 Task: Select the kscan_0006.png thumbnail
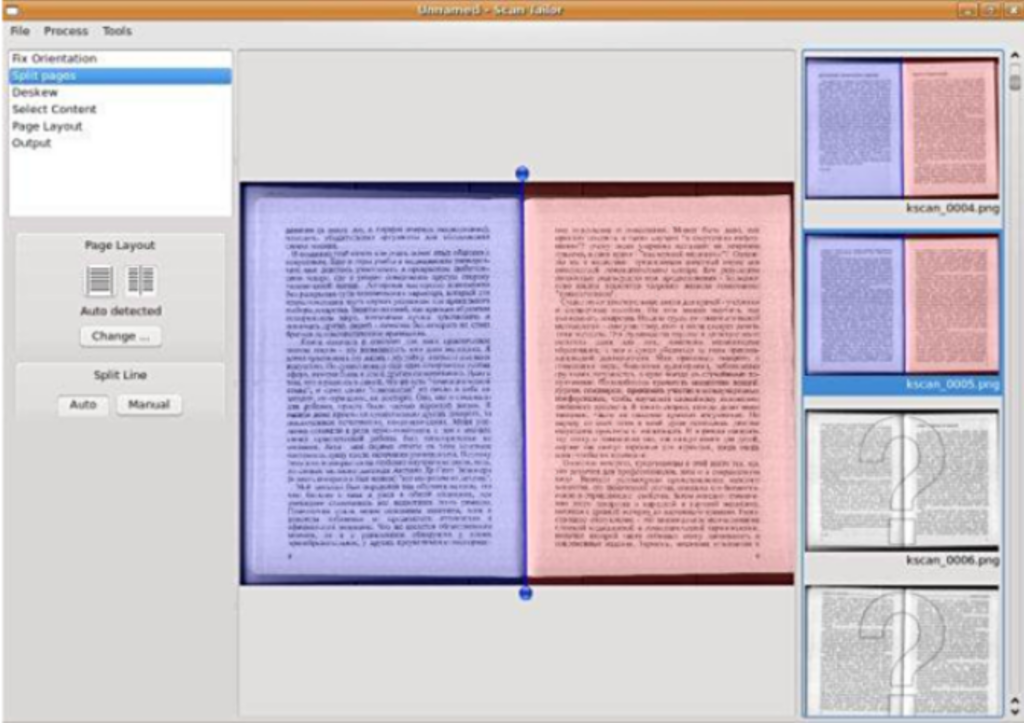(902, 480)
